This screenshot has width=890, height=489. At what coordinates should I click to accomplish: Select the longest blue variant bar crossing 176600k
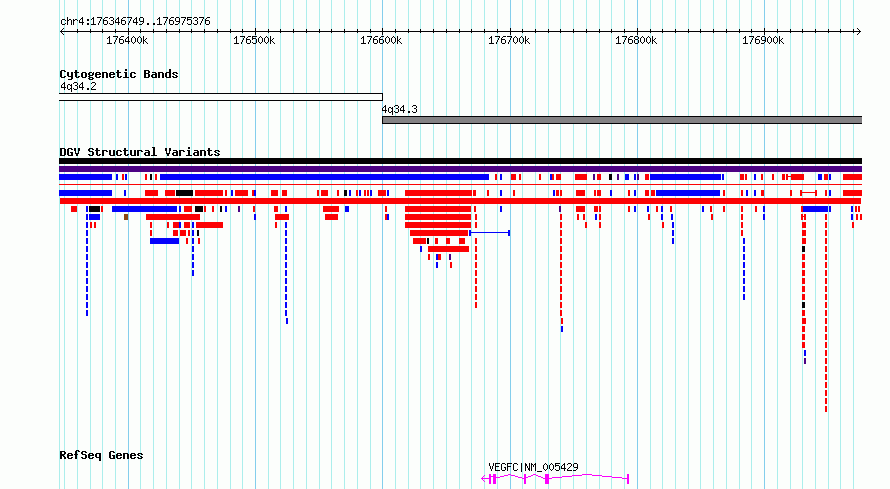click(x=324, y=178)
